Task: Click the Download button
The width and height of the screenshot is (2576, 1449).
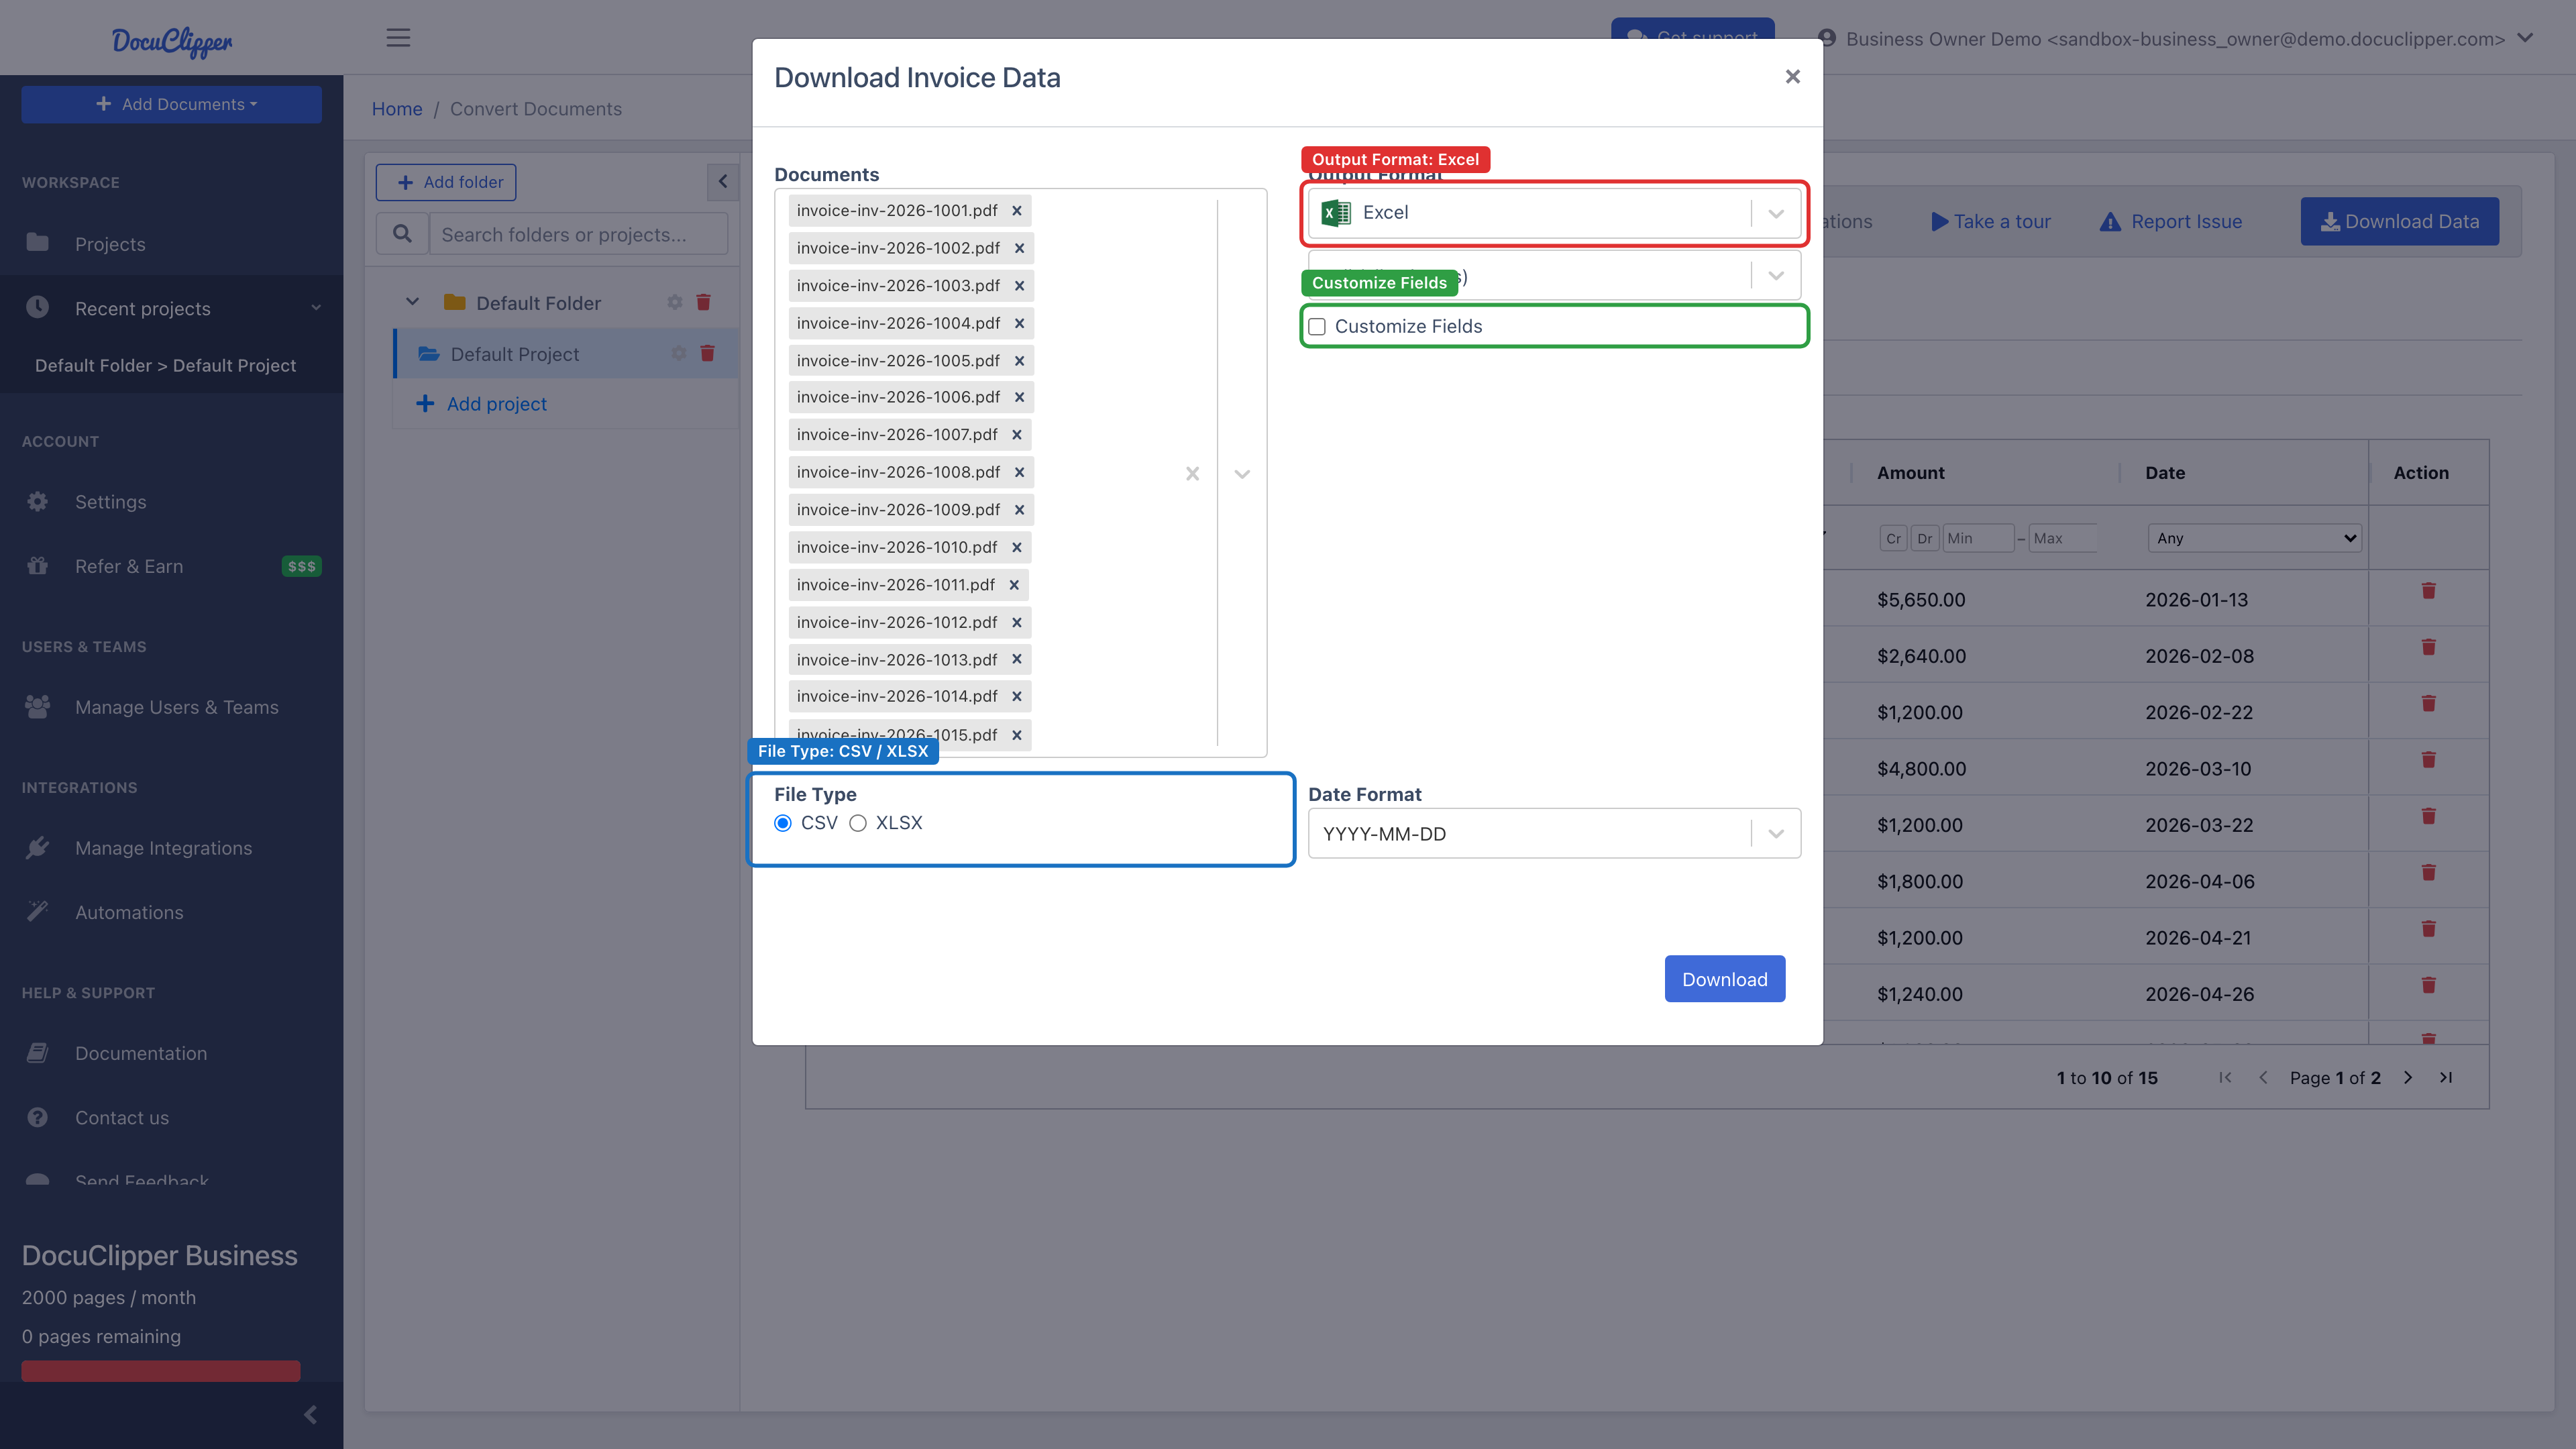Action: click(1724, 979)
